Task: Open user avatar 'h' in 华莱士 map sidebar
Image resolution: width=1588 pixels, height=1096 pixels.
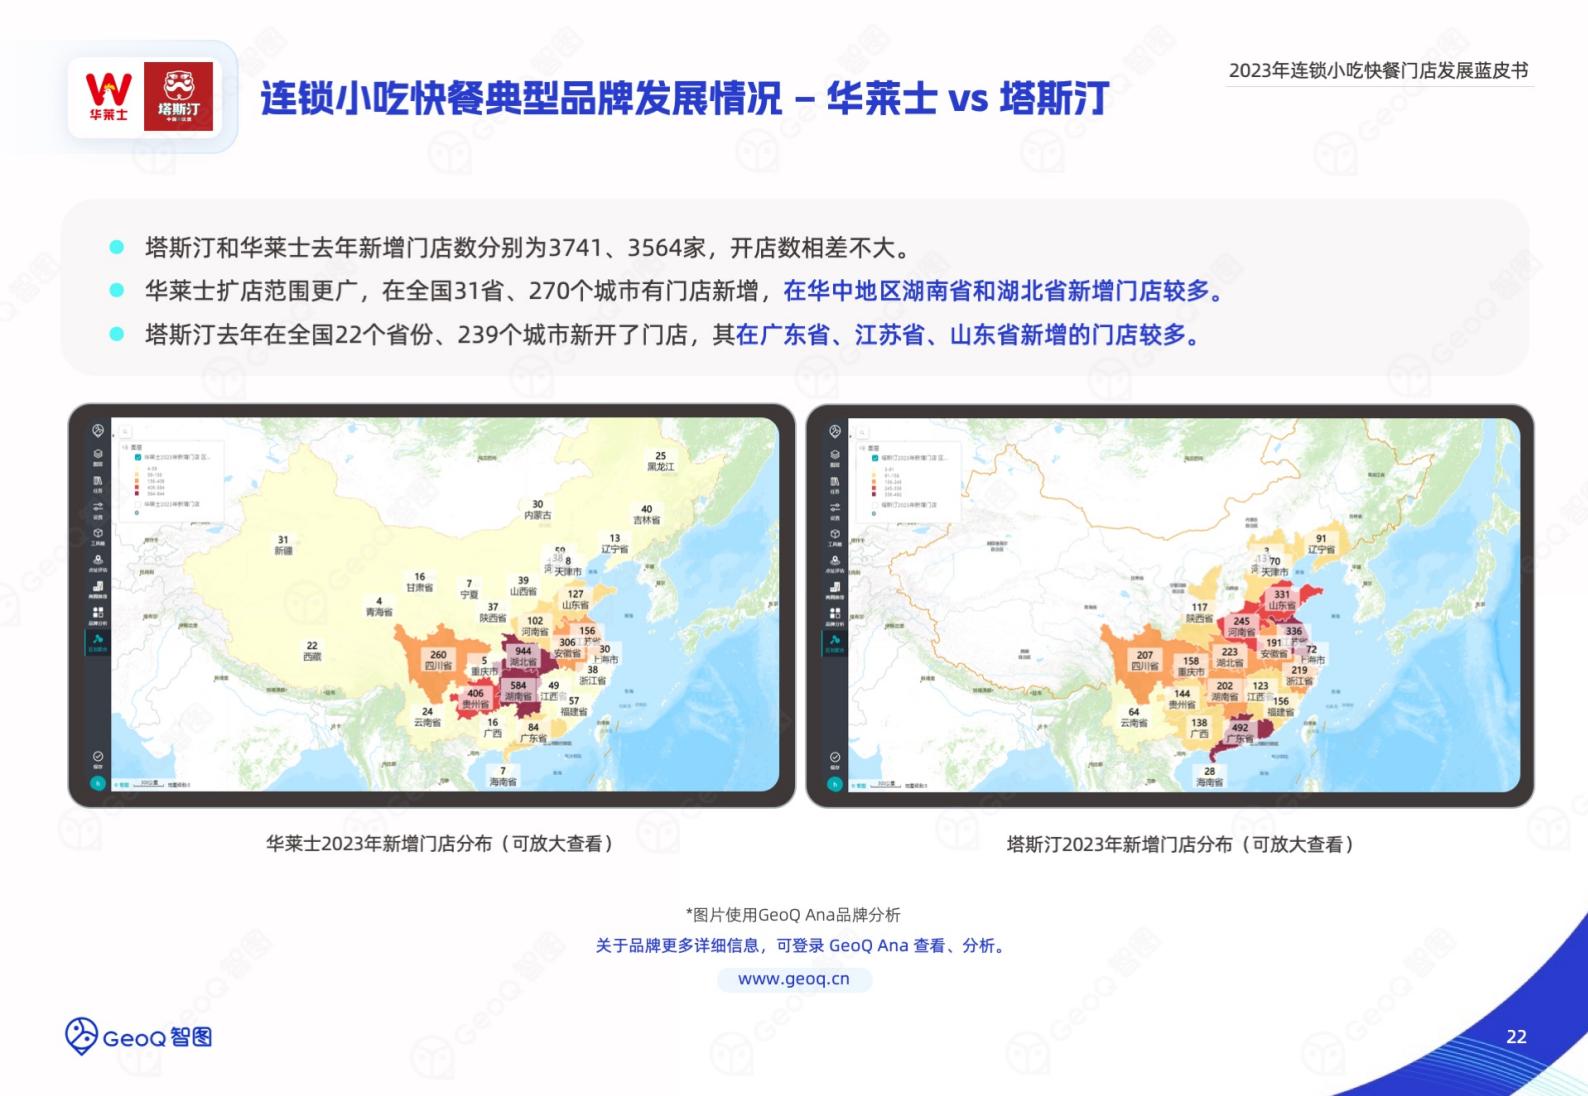Action: pyautogui.click(x=98, y=783)
